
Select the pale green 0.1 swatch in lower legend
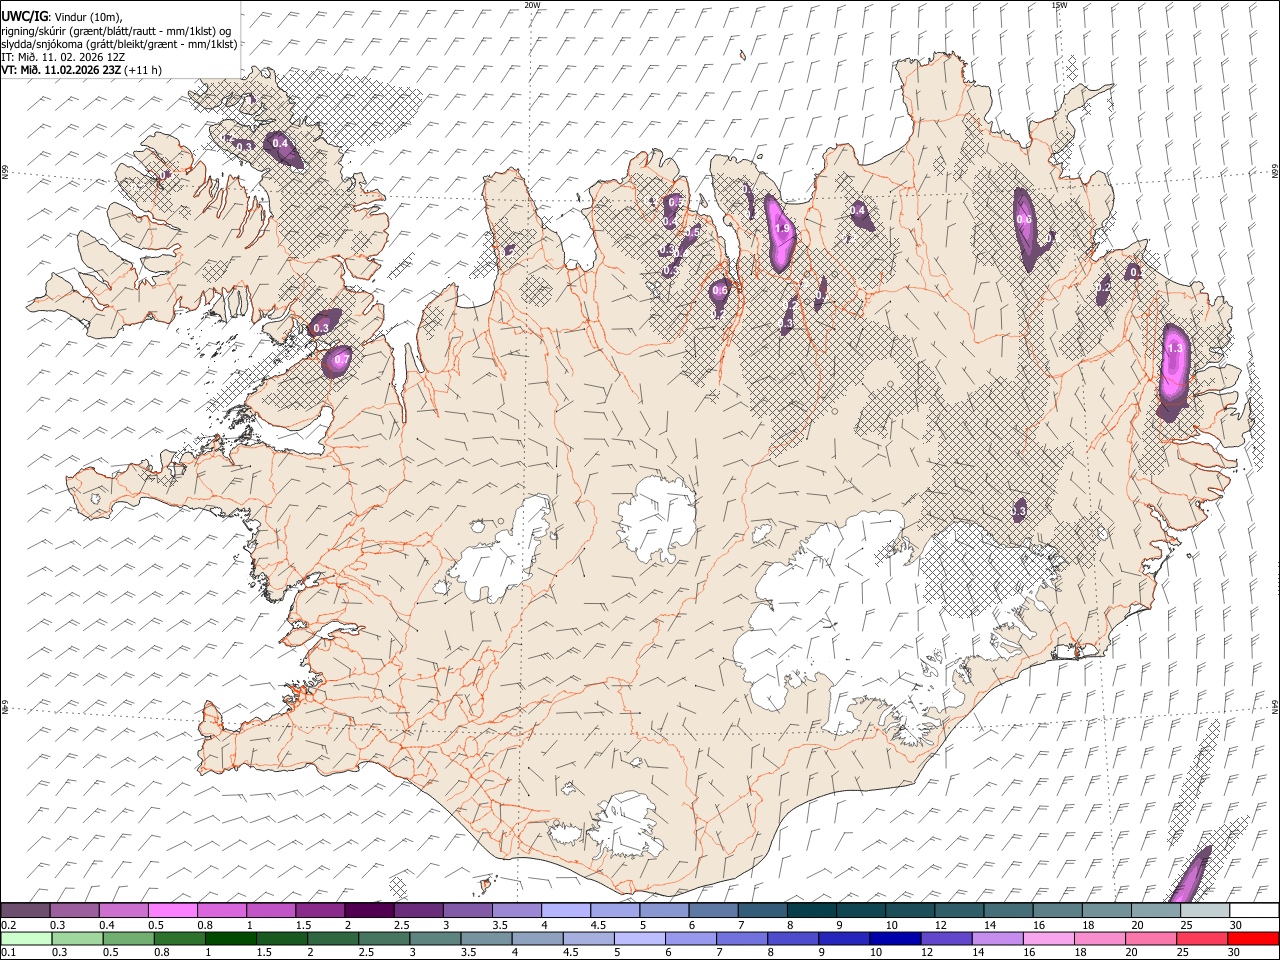(x=27, y=939)
